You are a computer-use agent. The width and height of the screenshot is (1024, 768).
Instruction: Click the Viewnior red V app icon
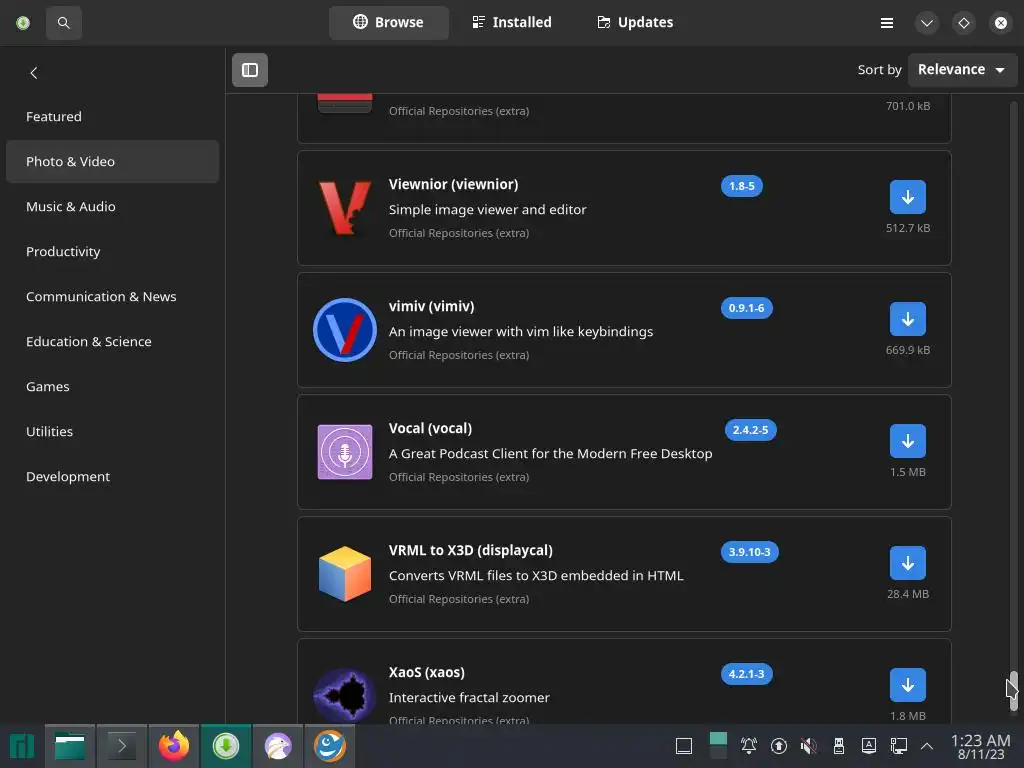coord(345,208)
